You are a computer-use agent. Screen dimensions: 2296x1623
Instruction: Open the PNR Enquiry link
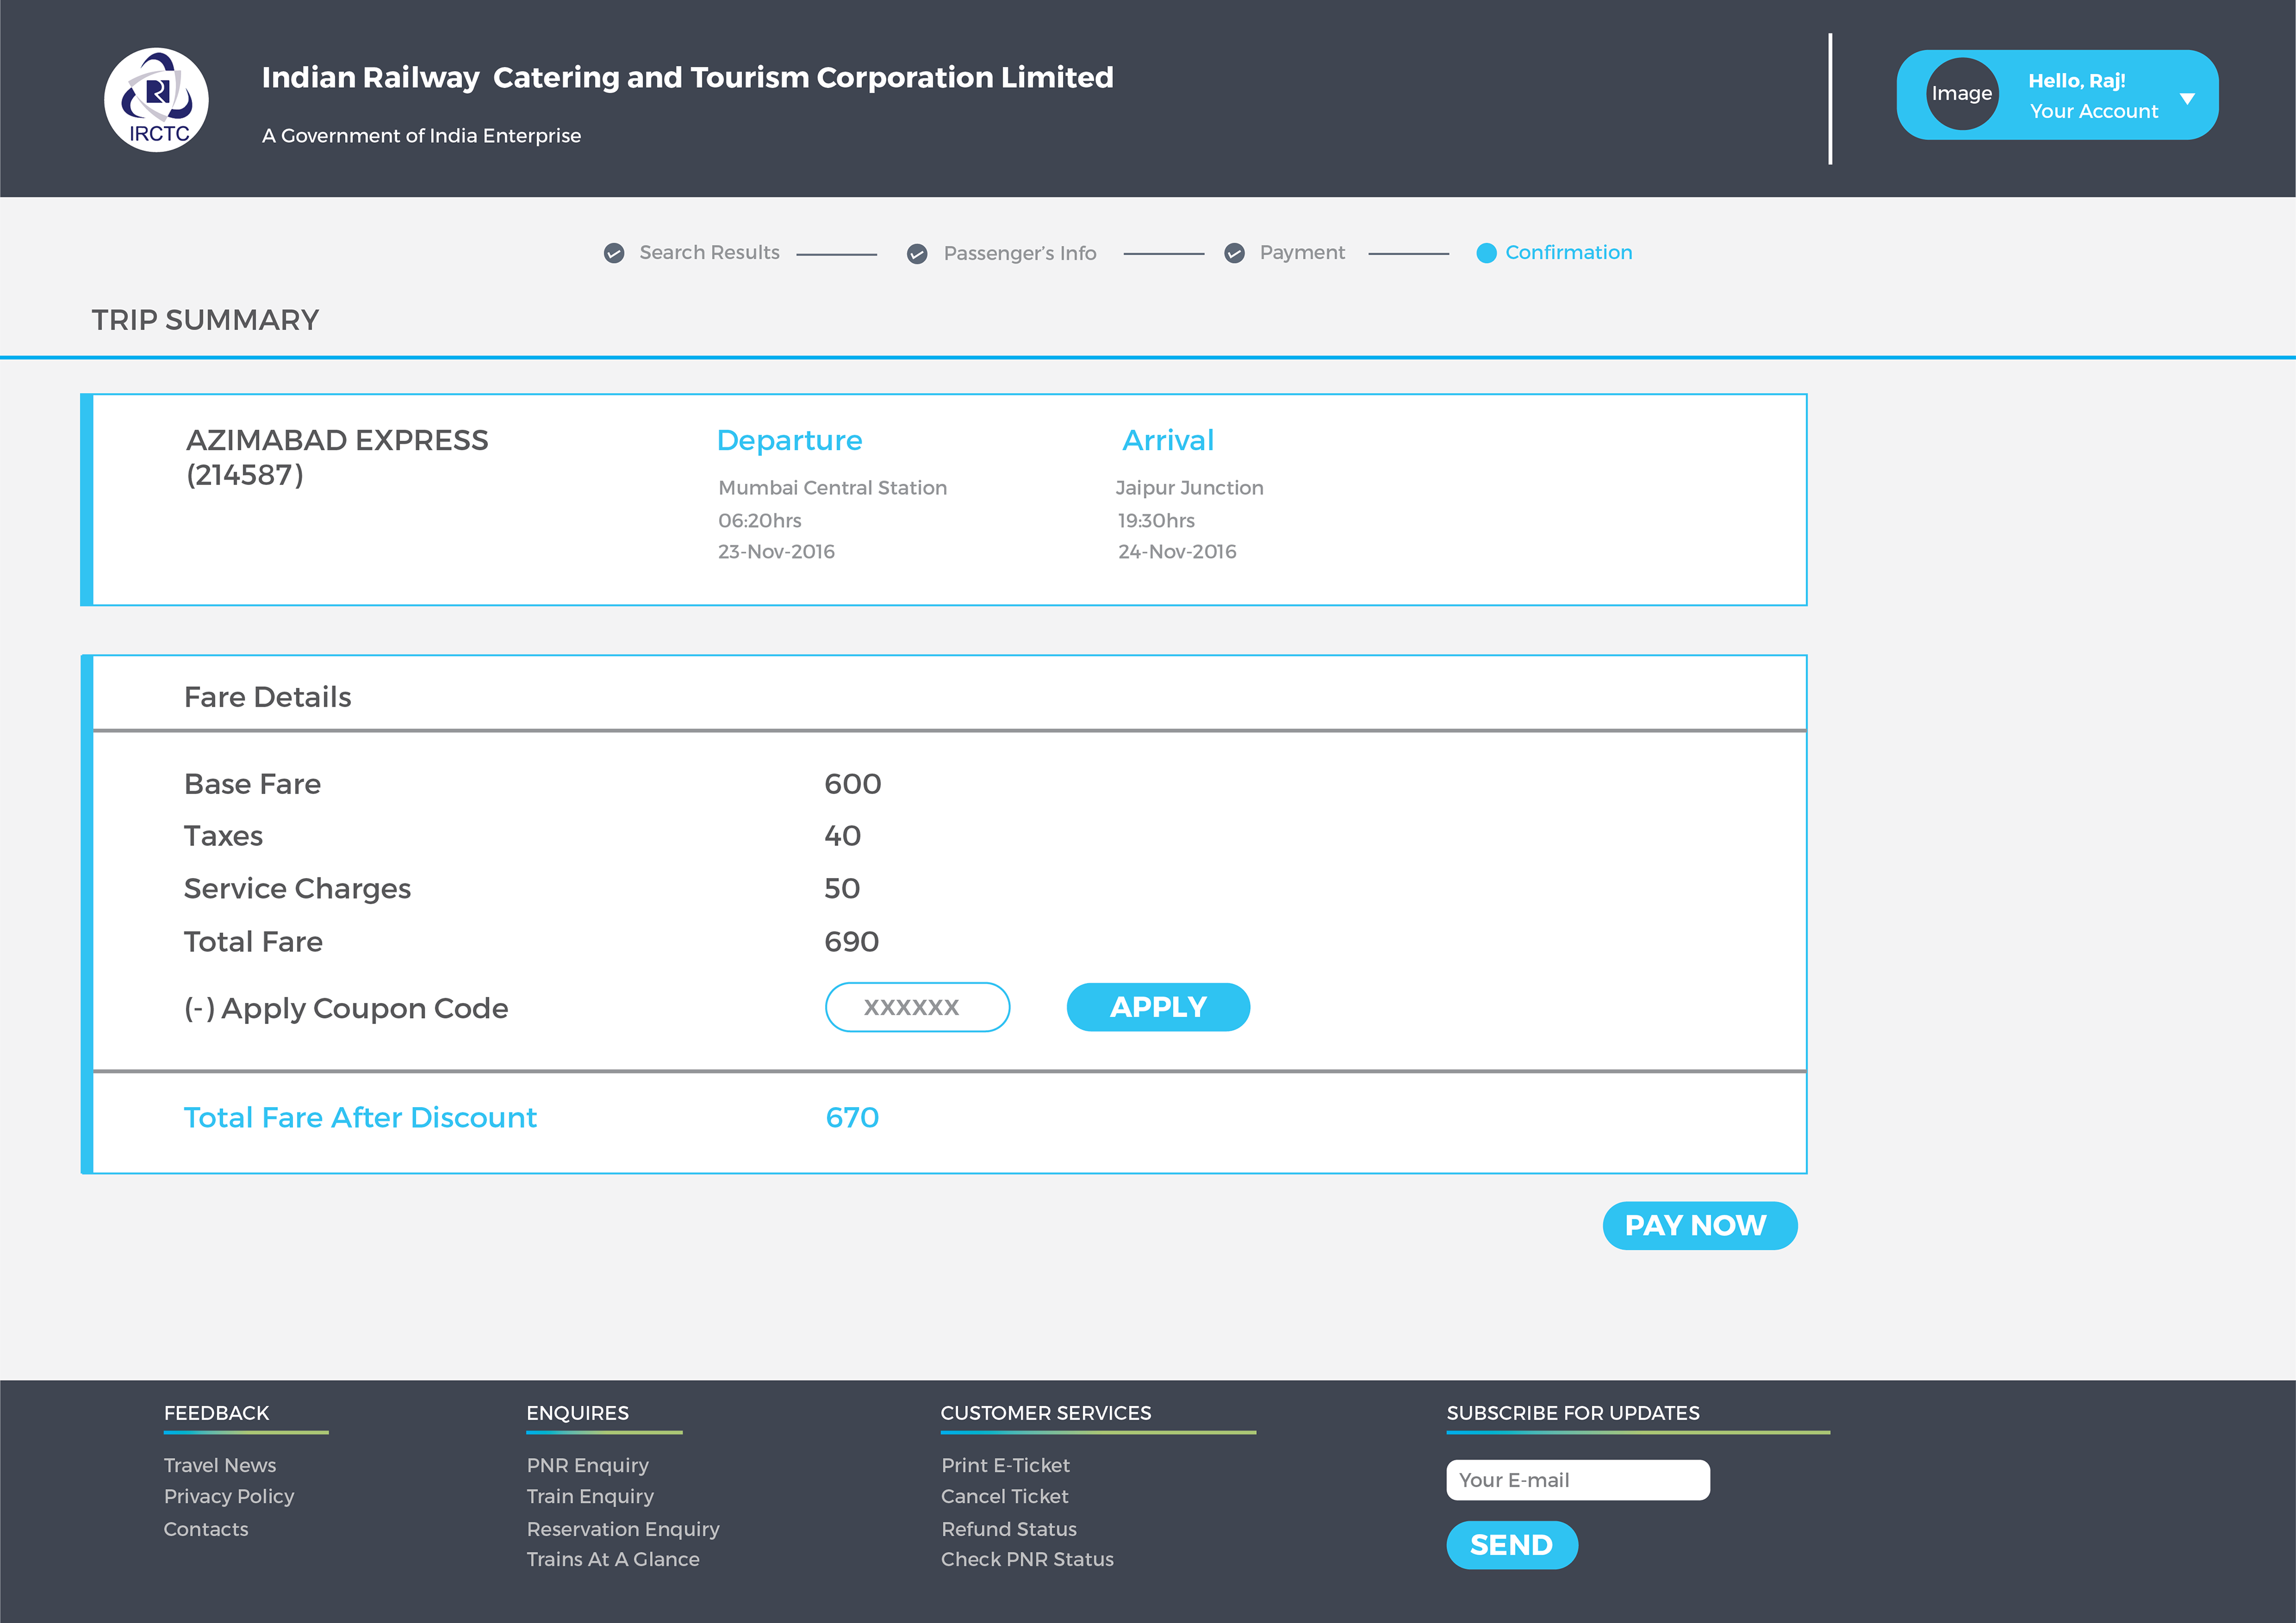coord(588,1465)
